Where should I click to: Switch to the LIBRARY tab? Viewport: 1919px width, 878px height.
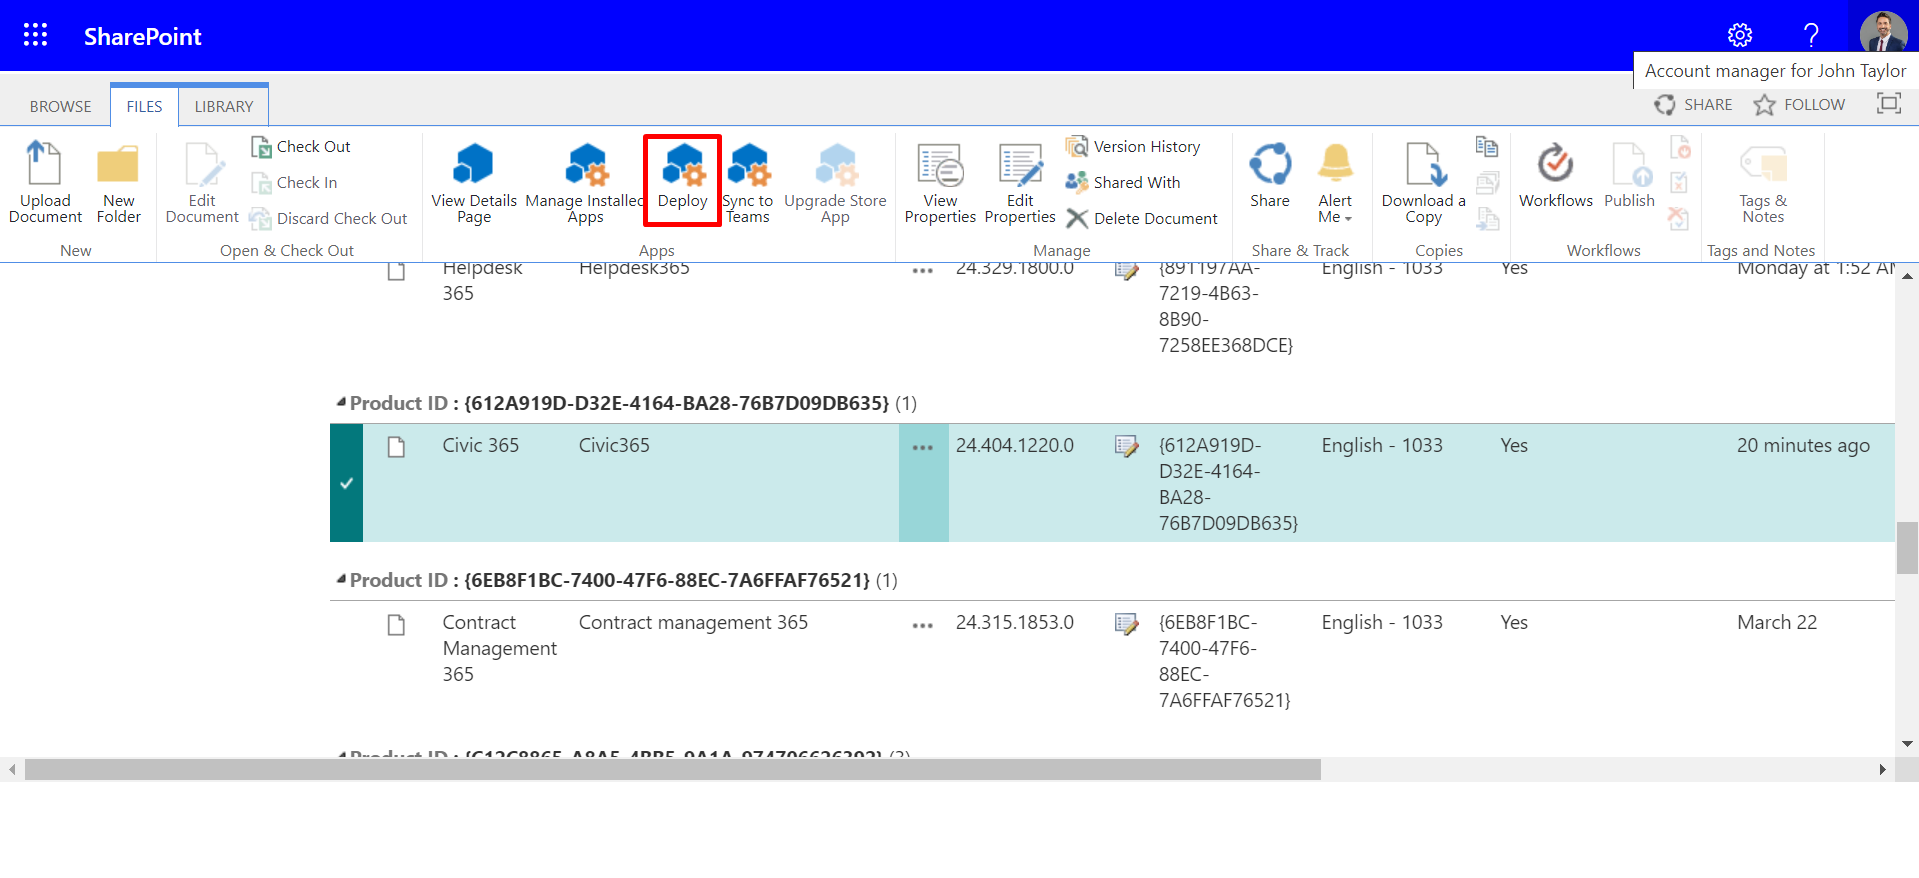point(224,106)
